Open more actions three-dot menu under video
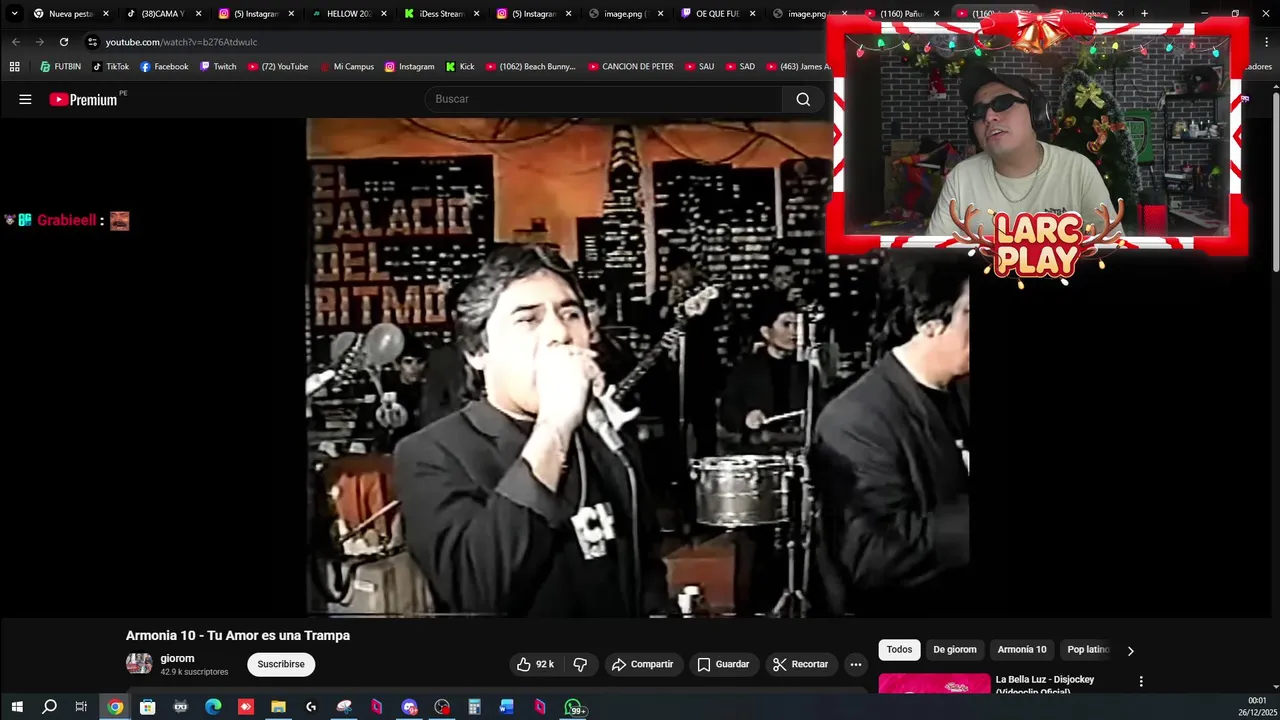Image resolution: width=1280 pixels, height=720 pixels. [x=855, y=664]
